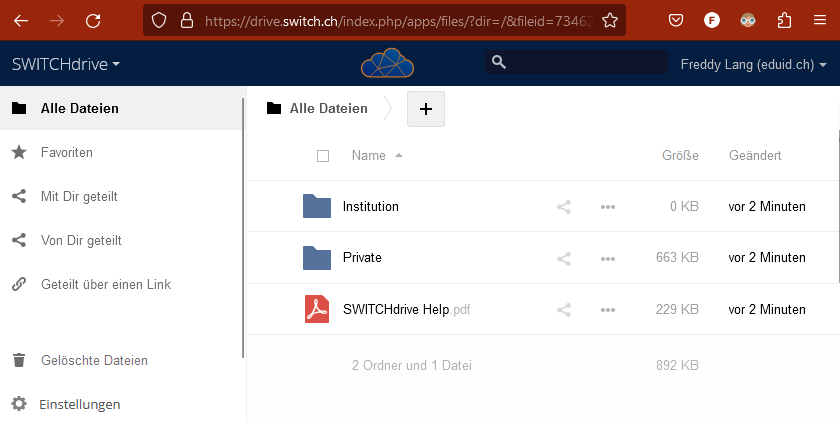Open the extensions puzzle icon

pos(784,21)
